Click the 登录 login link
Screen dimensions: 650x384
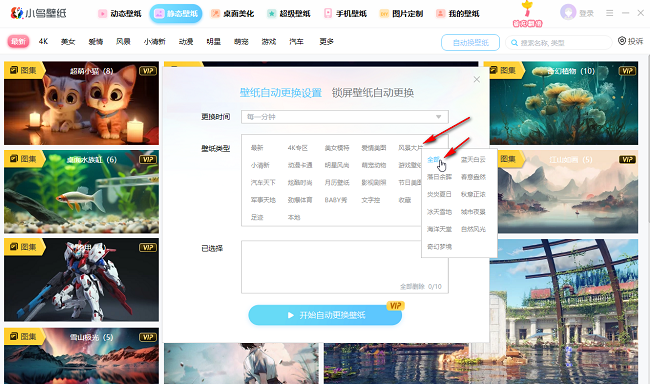point(587,14)
